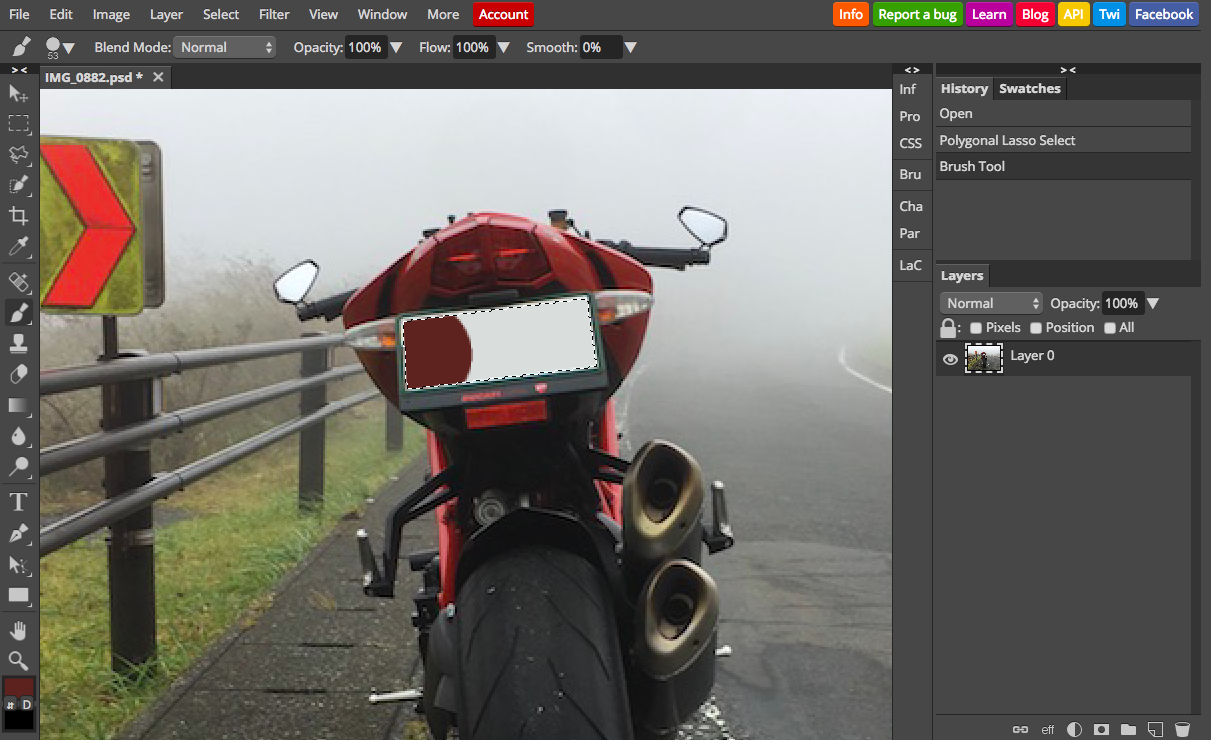The height and width of the screenshot is (740, 1211).
Task: Hide the Layer 0 layer
Action: (948, 357)
